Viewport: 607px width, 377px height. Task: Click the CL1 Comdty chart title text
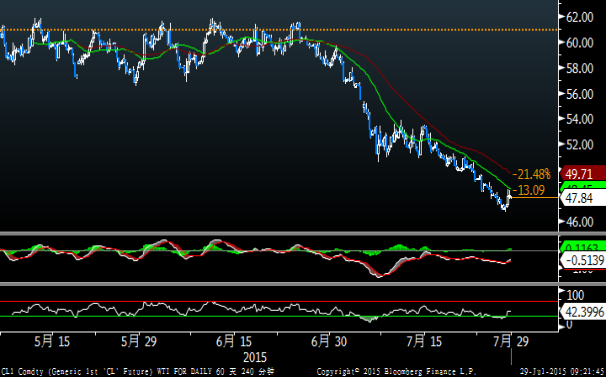(x=137, y=372)
